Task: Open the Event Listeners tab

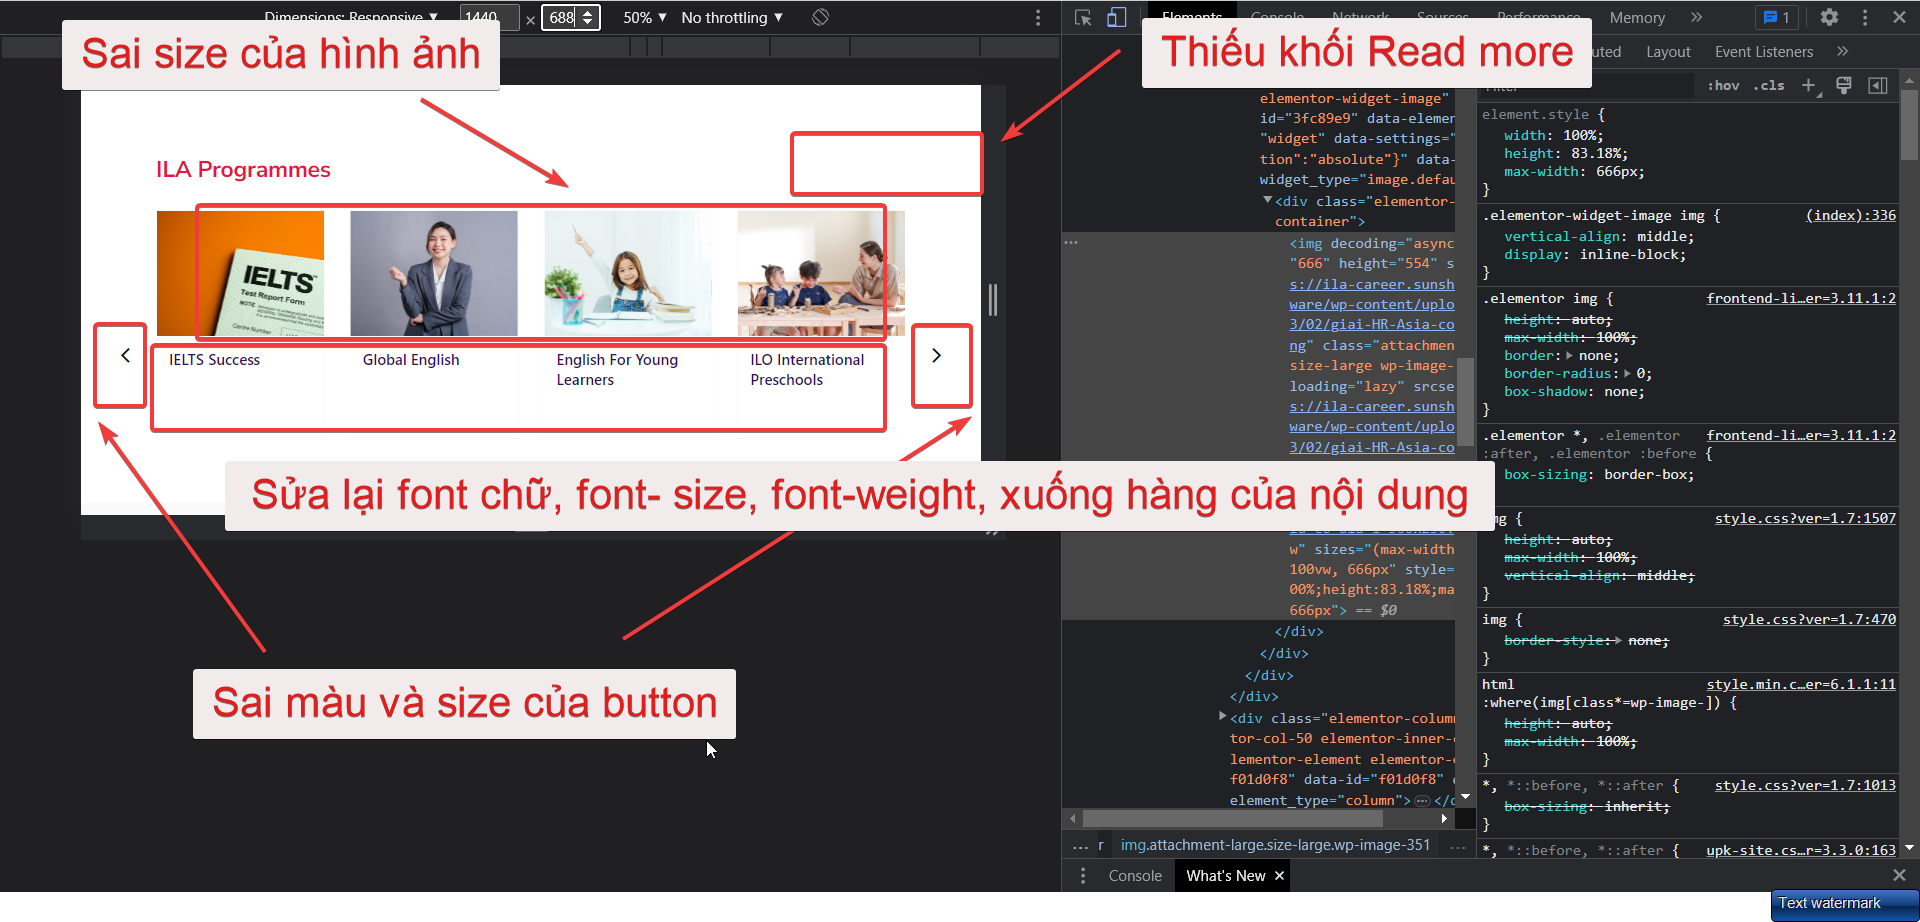Action: tap(1764, 52)
